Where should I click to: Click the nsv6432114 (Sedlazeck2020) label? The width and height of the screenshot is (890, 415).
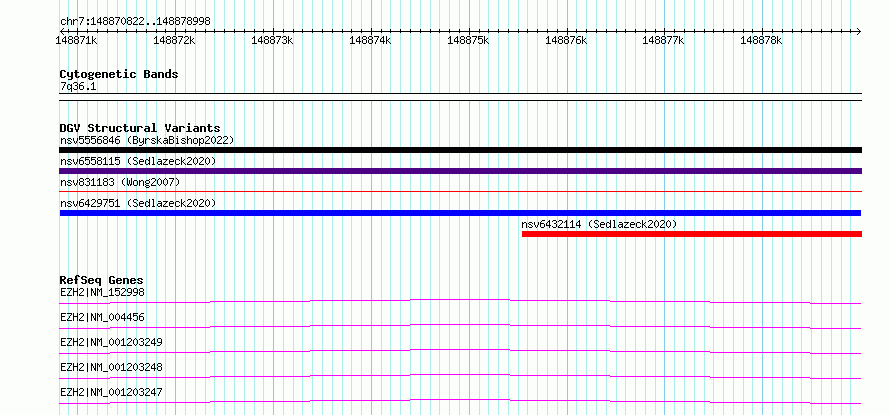(599, 224)
